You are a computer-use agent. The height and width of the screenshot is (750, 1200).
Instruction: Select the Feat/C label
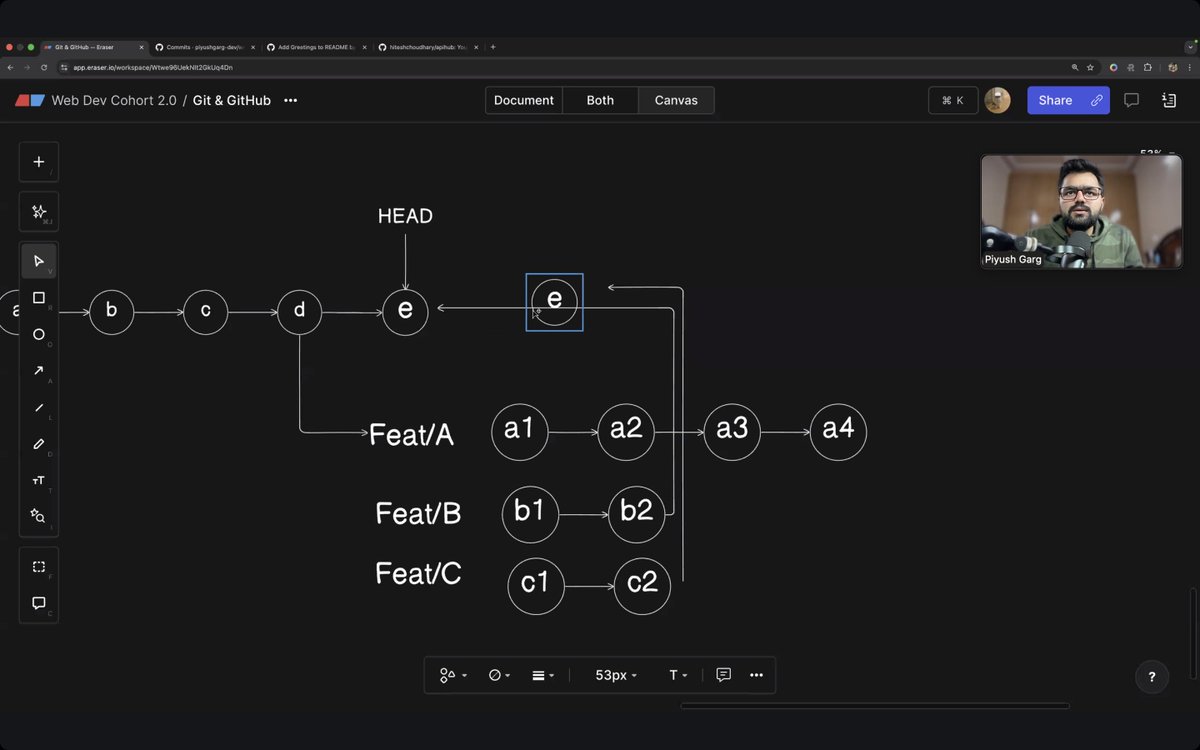click(x=418, y=573)
